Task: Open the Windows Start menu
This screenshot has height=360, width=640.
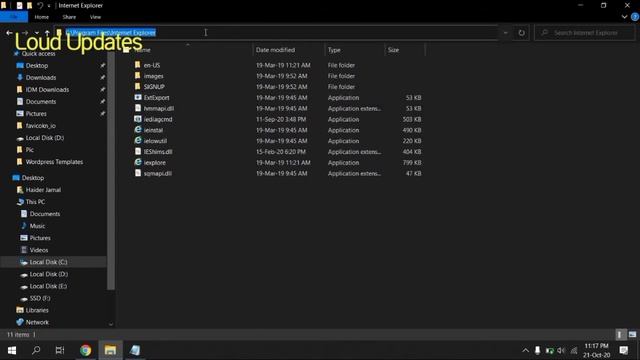Action: pyautogui.click(x=12, y=350)
